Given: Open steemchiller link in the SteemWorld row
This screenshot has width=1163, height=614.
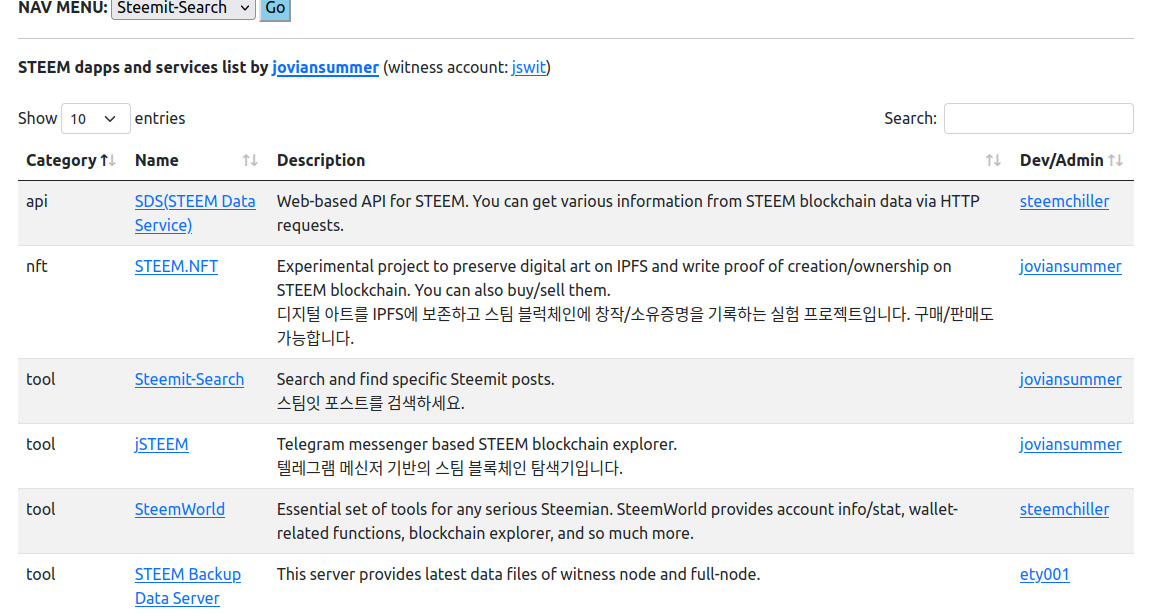Looking at the screenshot, I should click(1064, 509).
